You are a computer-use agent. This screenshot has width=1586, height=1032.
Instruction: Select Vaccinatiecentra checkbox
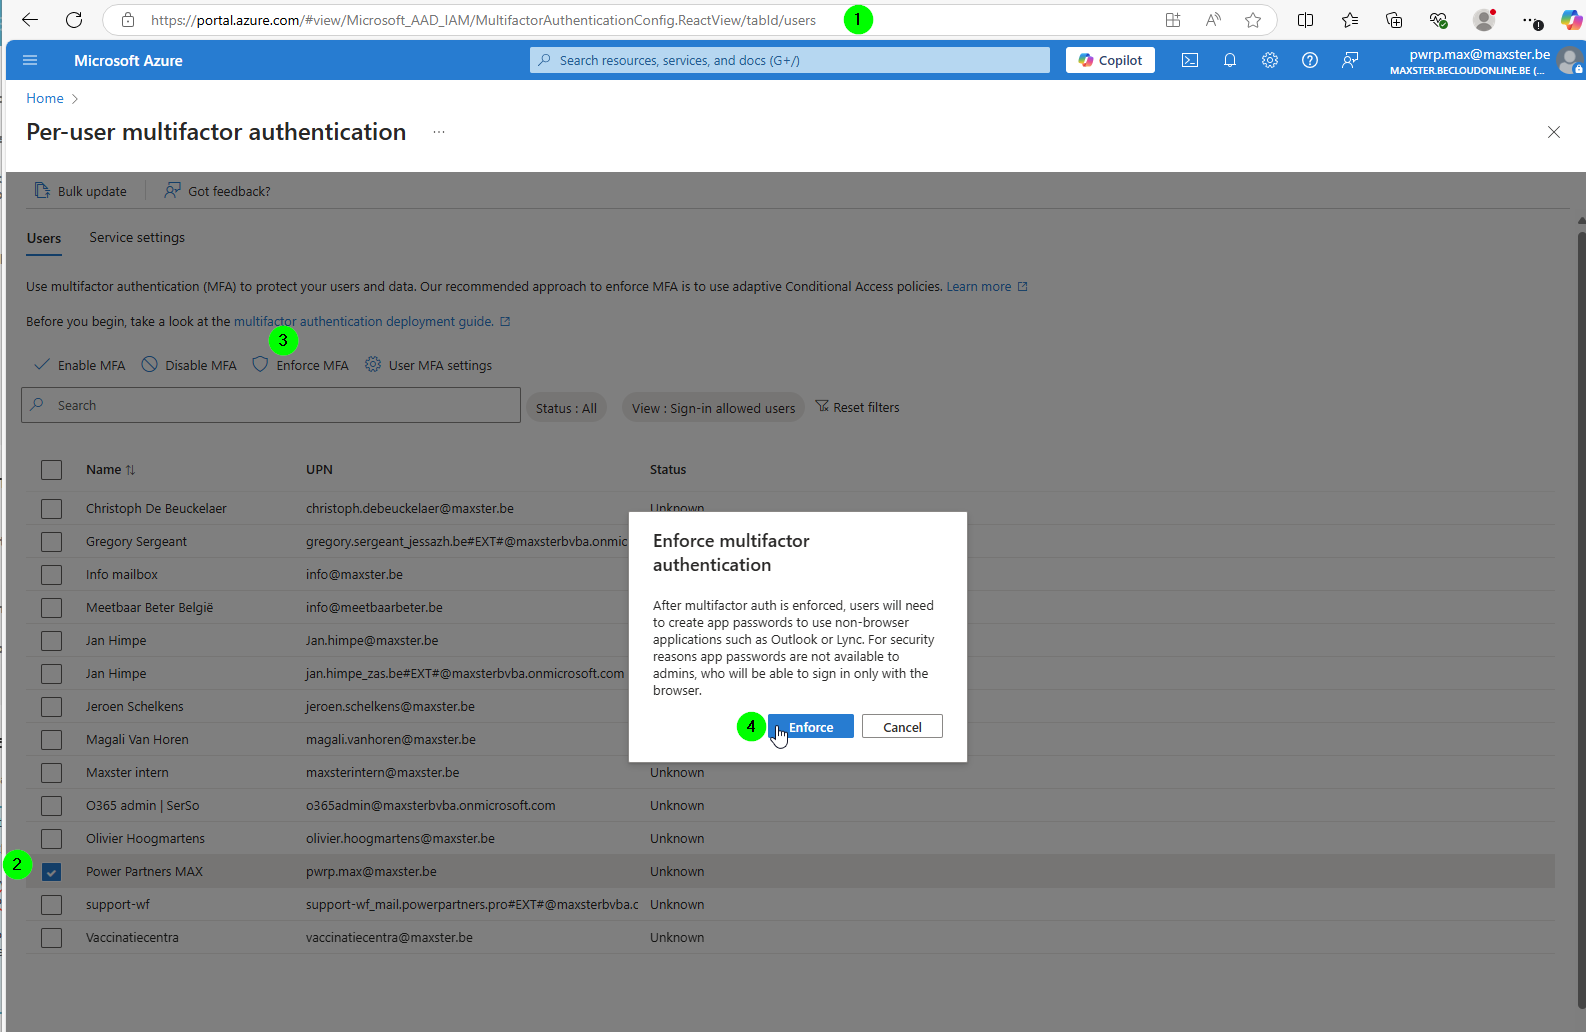[x=52, y=938]
